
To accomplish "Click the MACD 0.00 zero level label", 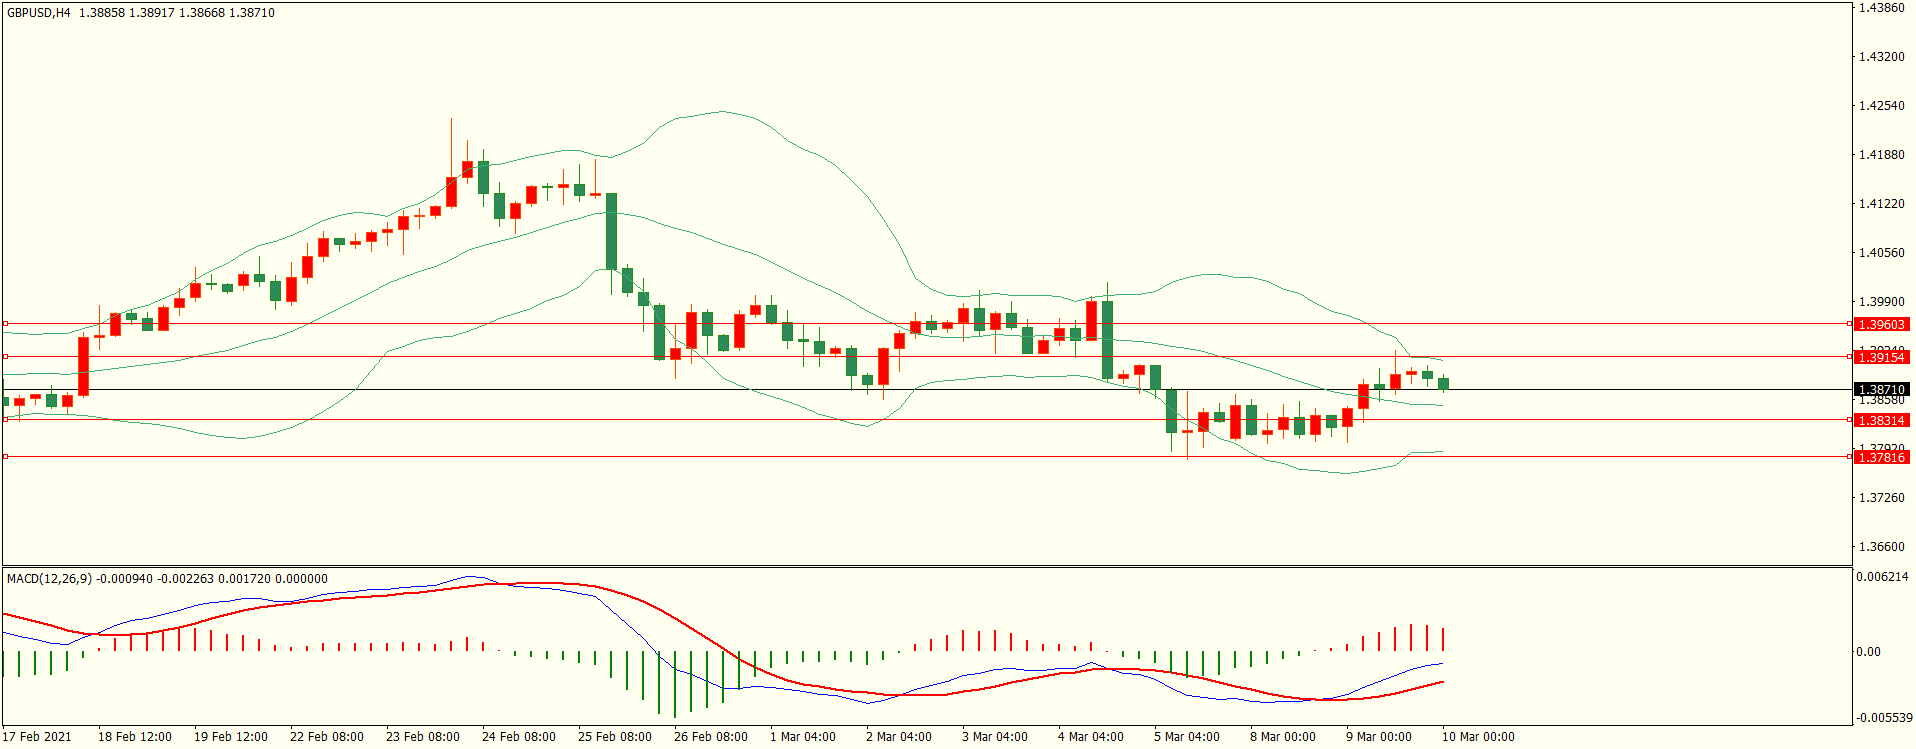I will pos(1867,652).
